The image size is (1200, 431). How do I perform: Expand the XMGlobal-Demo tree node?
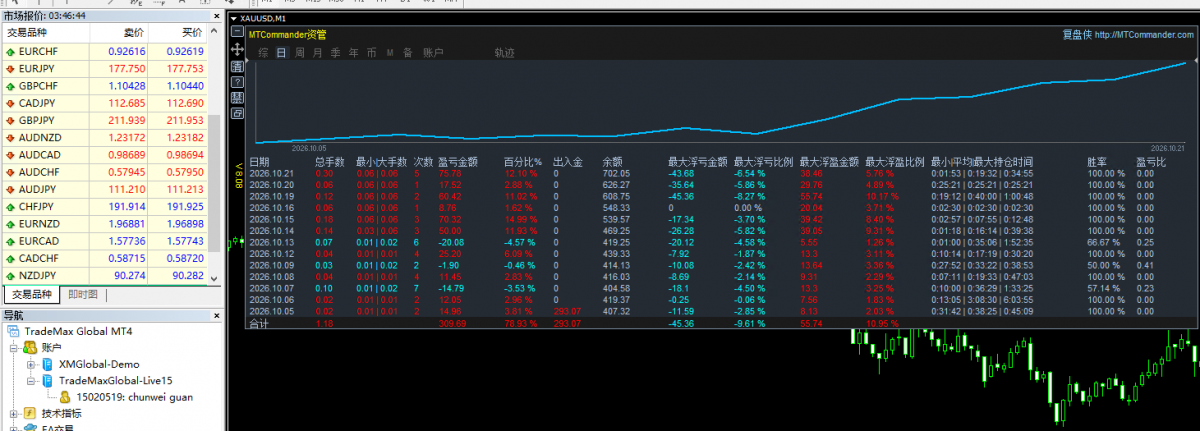(x=30, y=364)
